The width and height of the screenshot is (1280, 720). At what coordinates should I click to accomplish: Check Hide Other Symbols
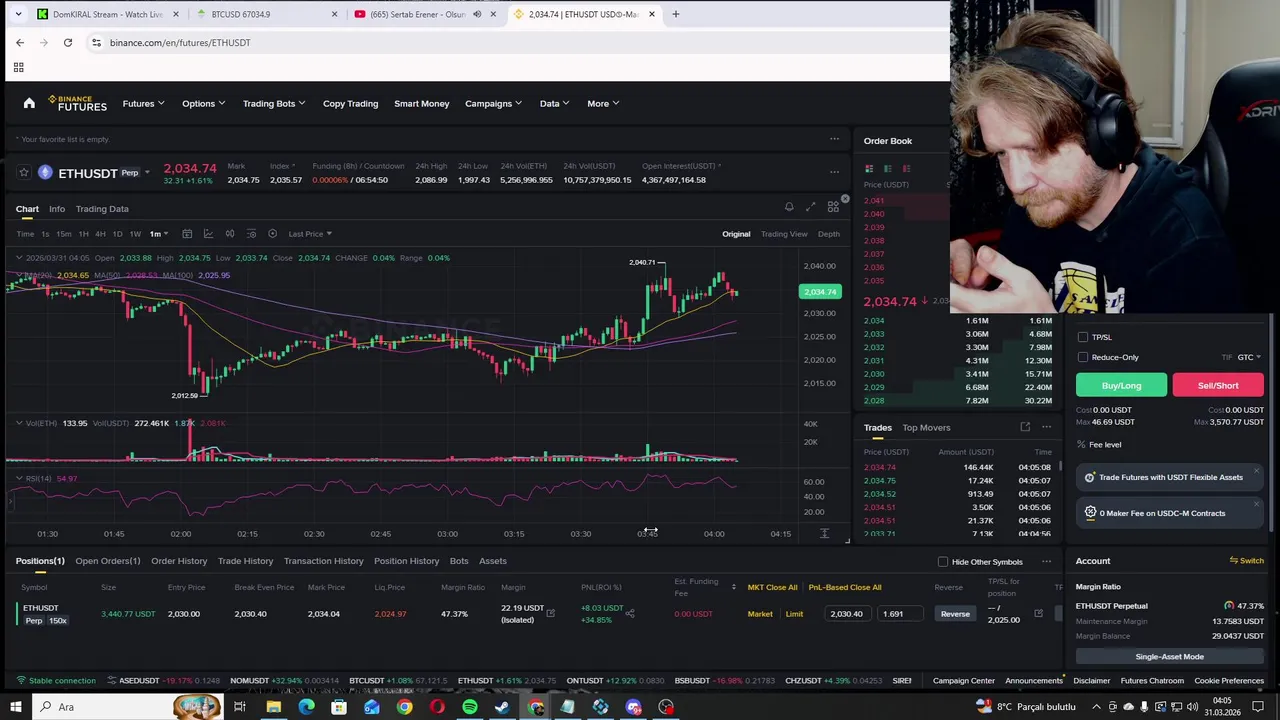coord(943,562)
